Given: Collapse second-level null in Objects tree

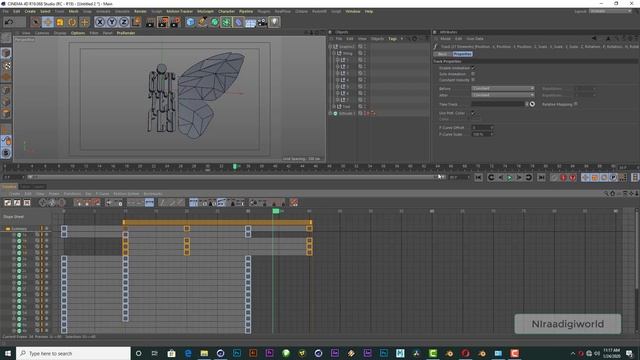Looking at the screenshot, I should 333,53.
